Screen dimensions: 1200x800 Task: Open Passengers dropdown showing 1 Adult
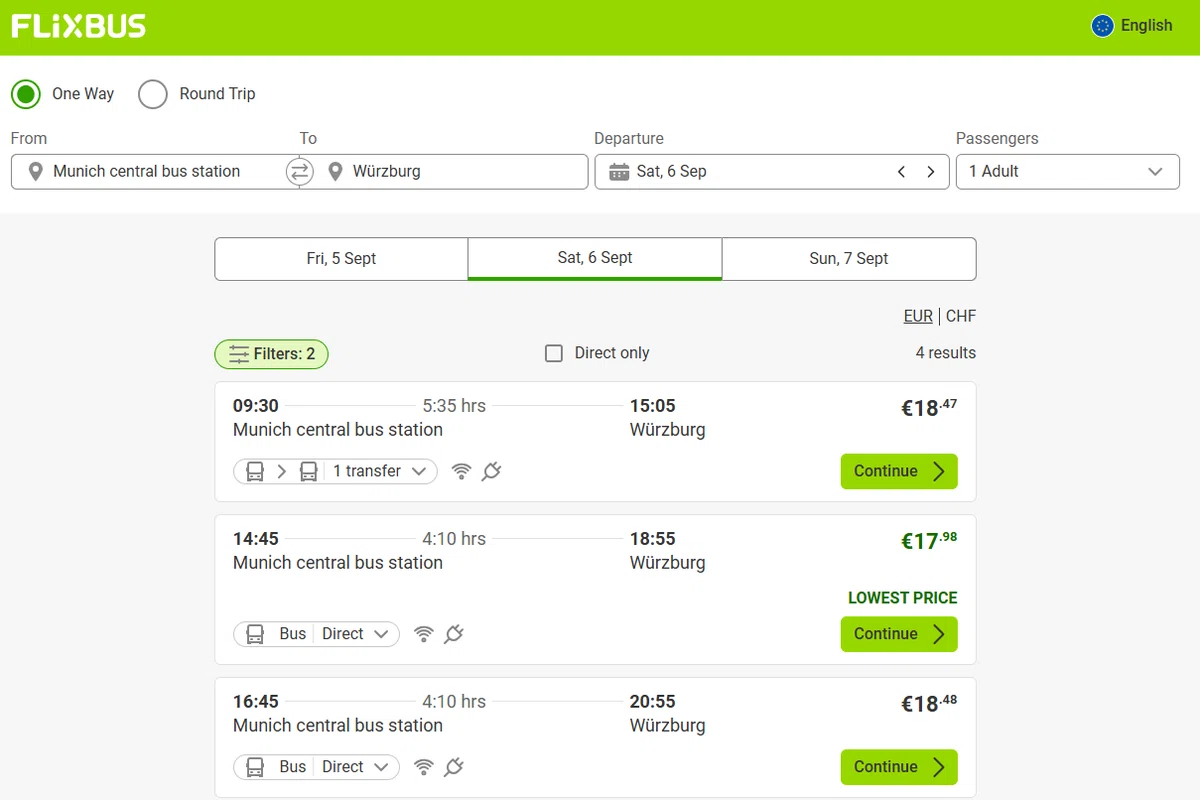pyautogui.click(x=1068, y=172)
